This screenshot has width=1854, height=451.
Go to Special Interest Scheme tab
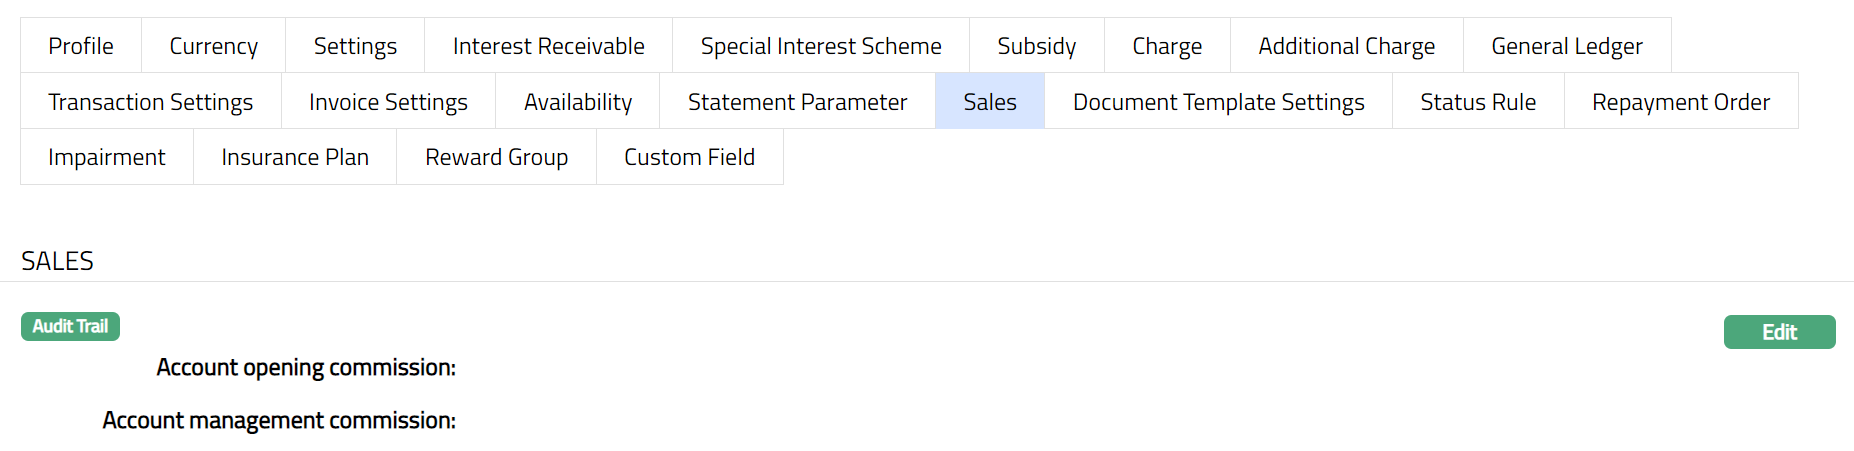(821, 46)
